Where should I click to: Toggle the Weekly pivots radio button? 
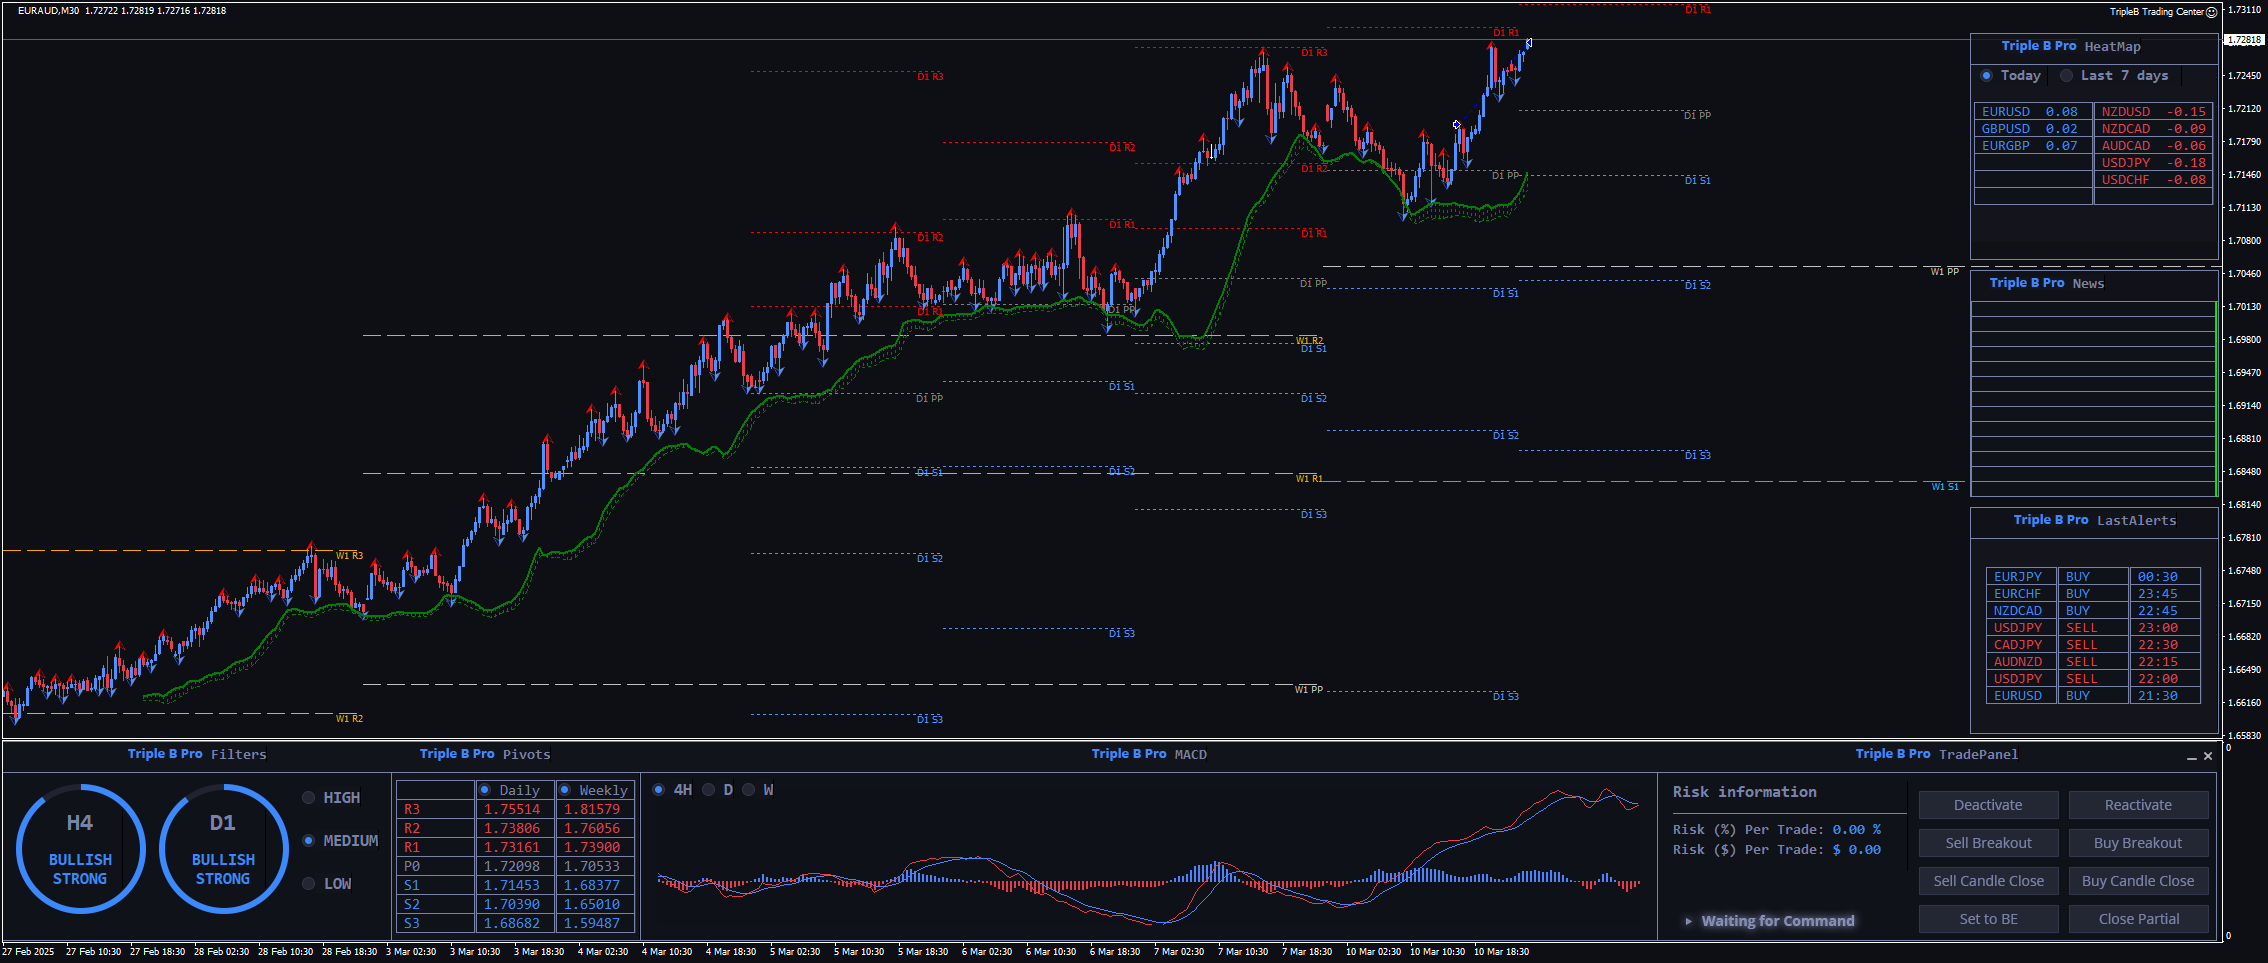(x=565, y=790)
